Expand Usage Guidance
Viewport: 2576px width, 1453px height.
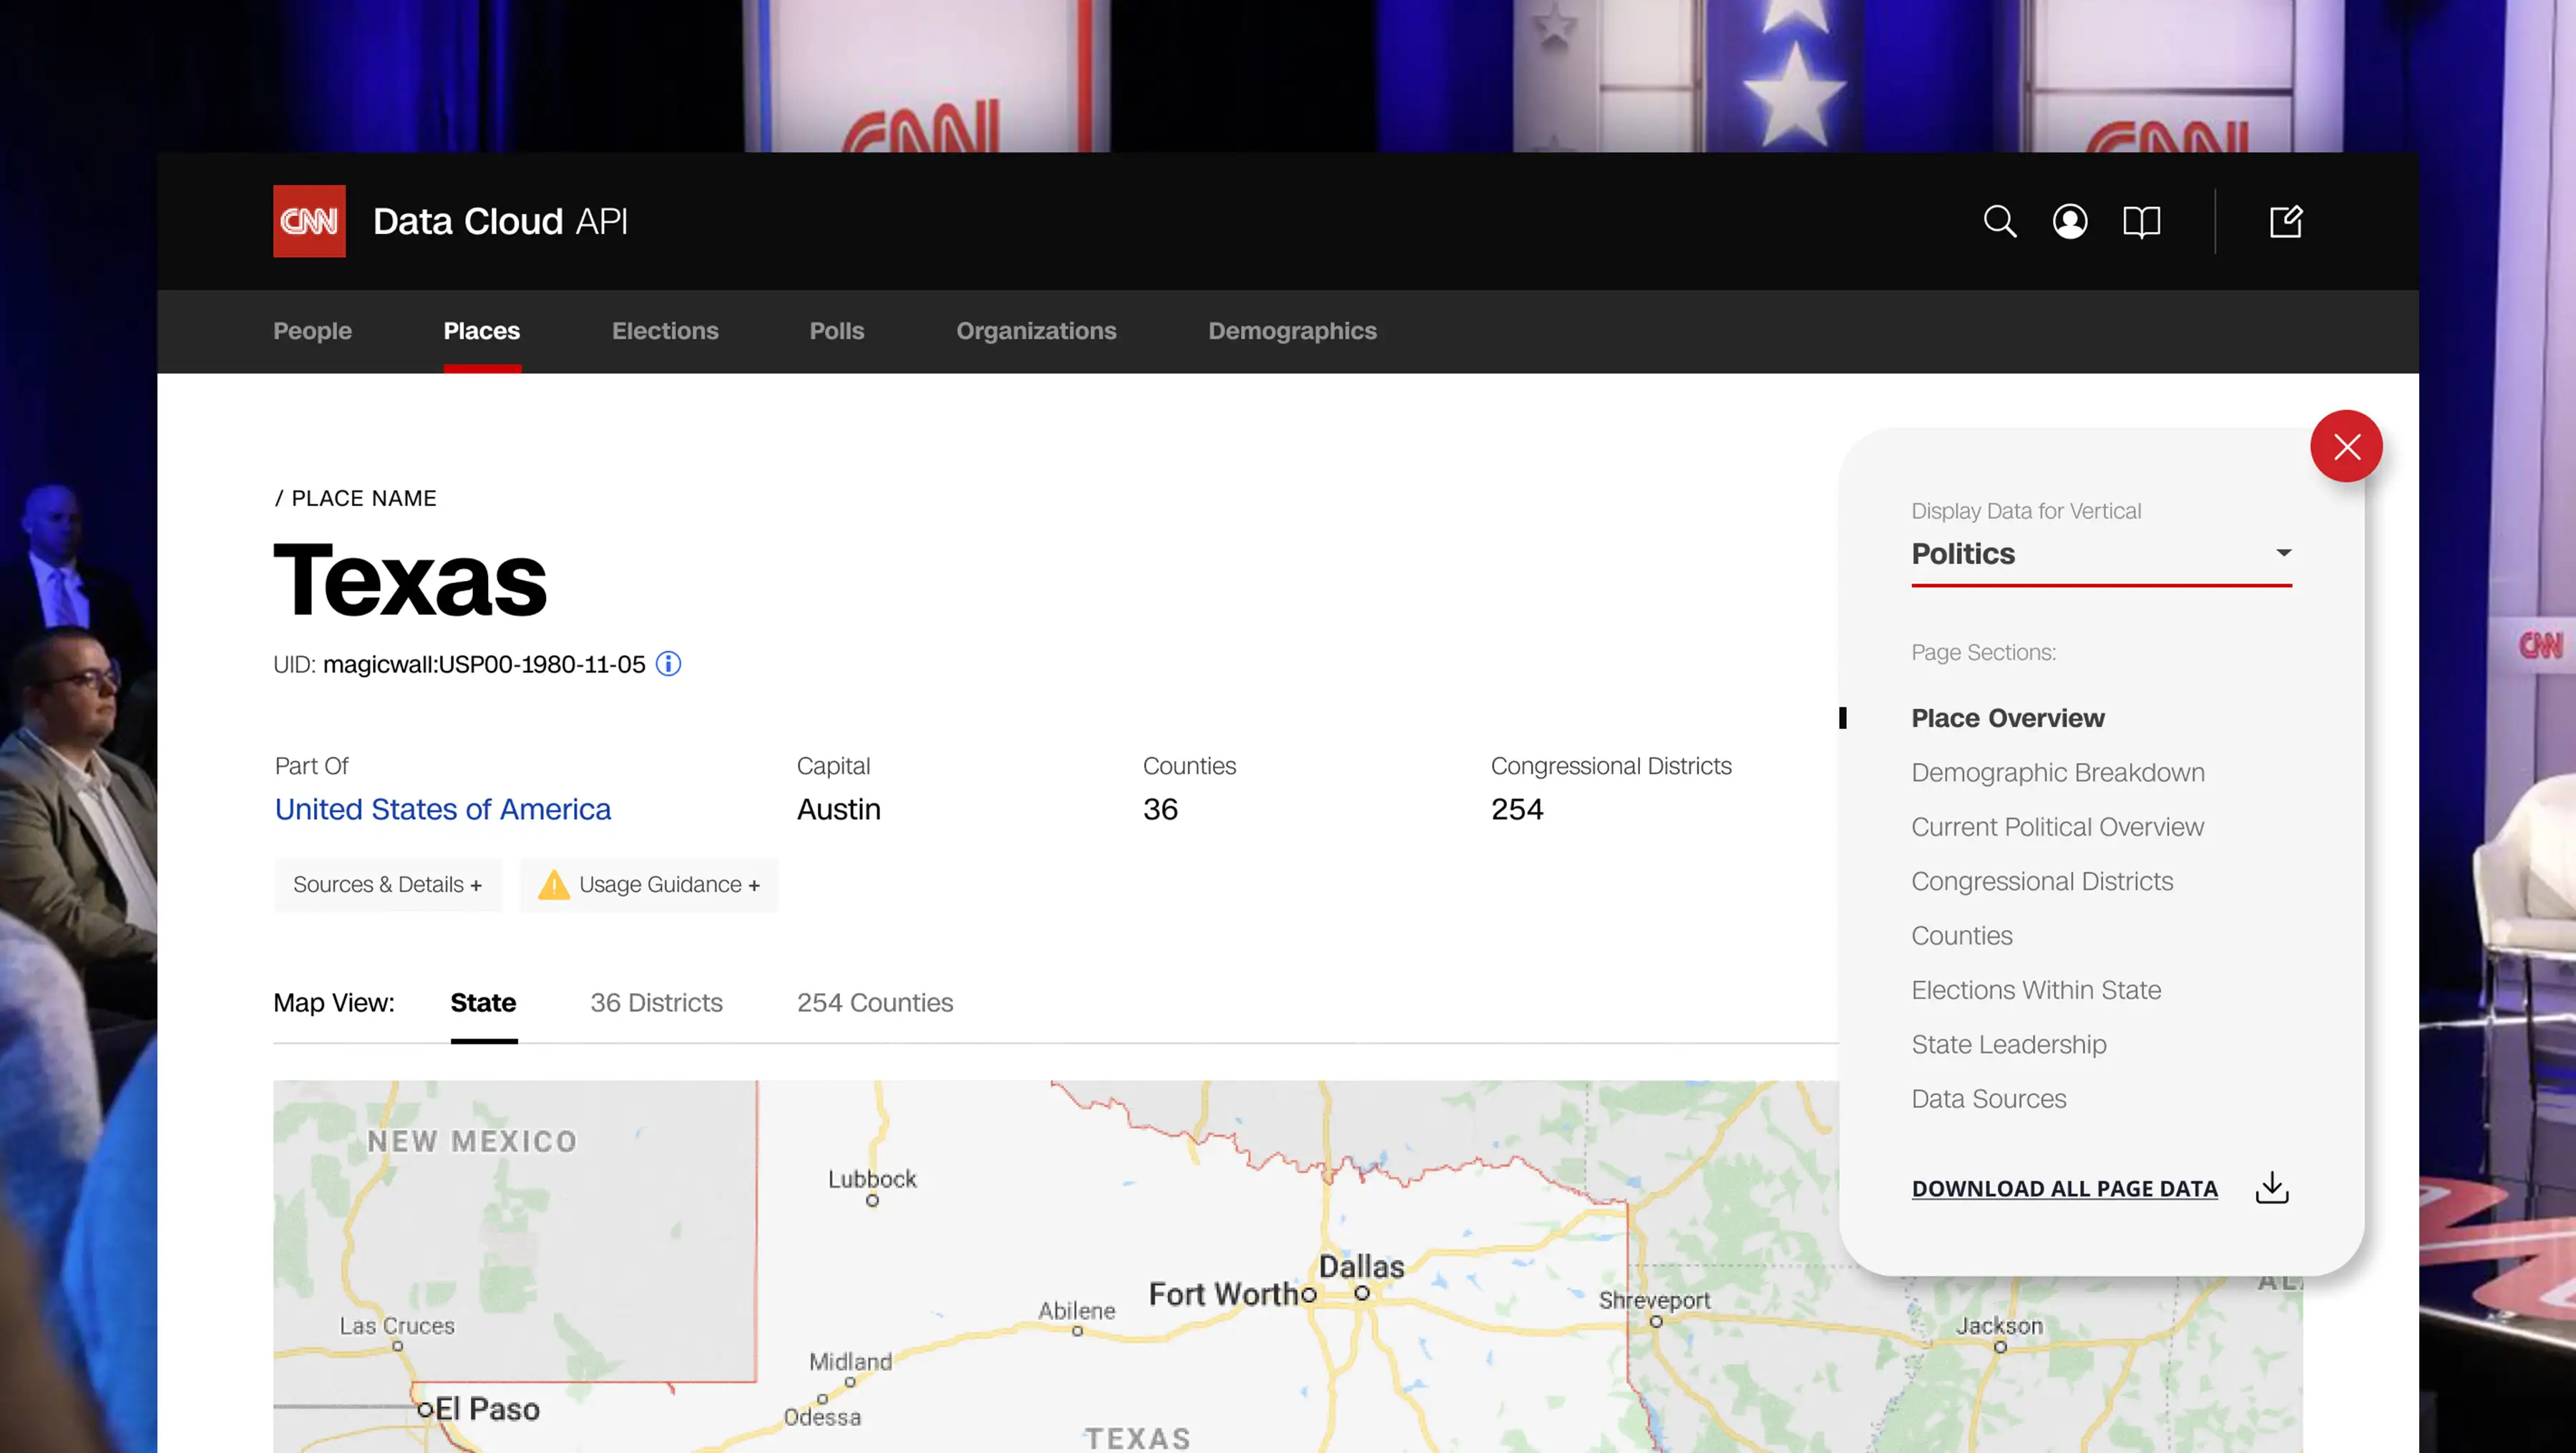pyautogui.click(x=648, y=885)
